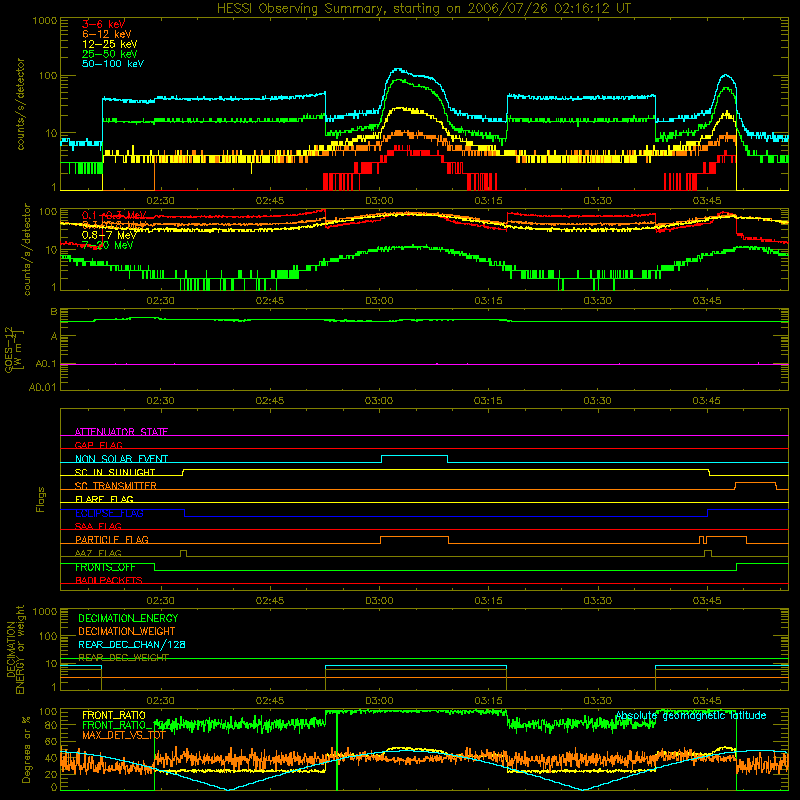Click the "FRONTS_OFF" flag label

105,567
